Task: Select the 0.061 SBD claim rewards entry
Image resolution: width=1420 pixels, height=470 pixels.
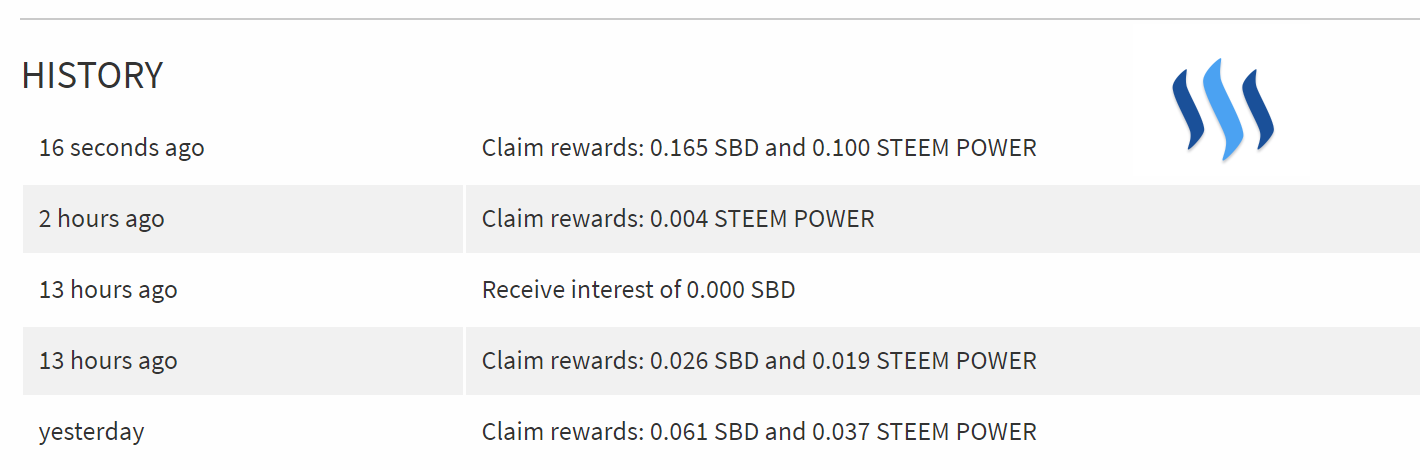Action: coord(758,432)
